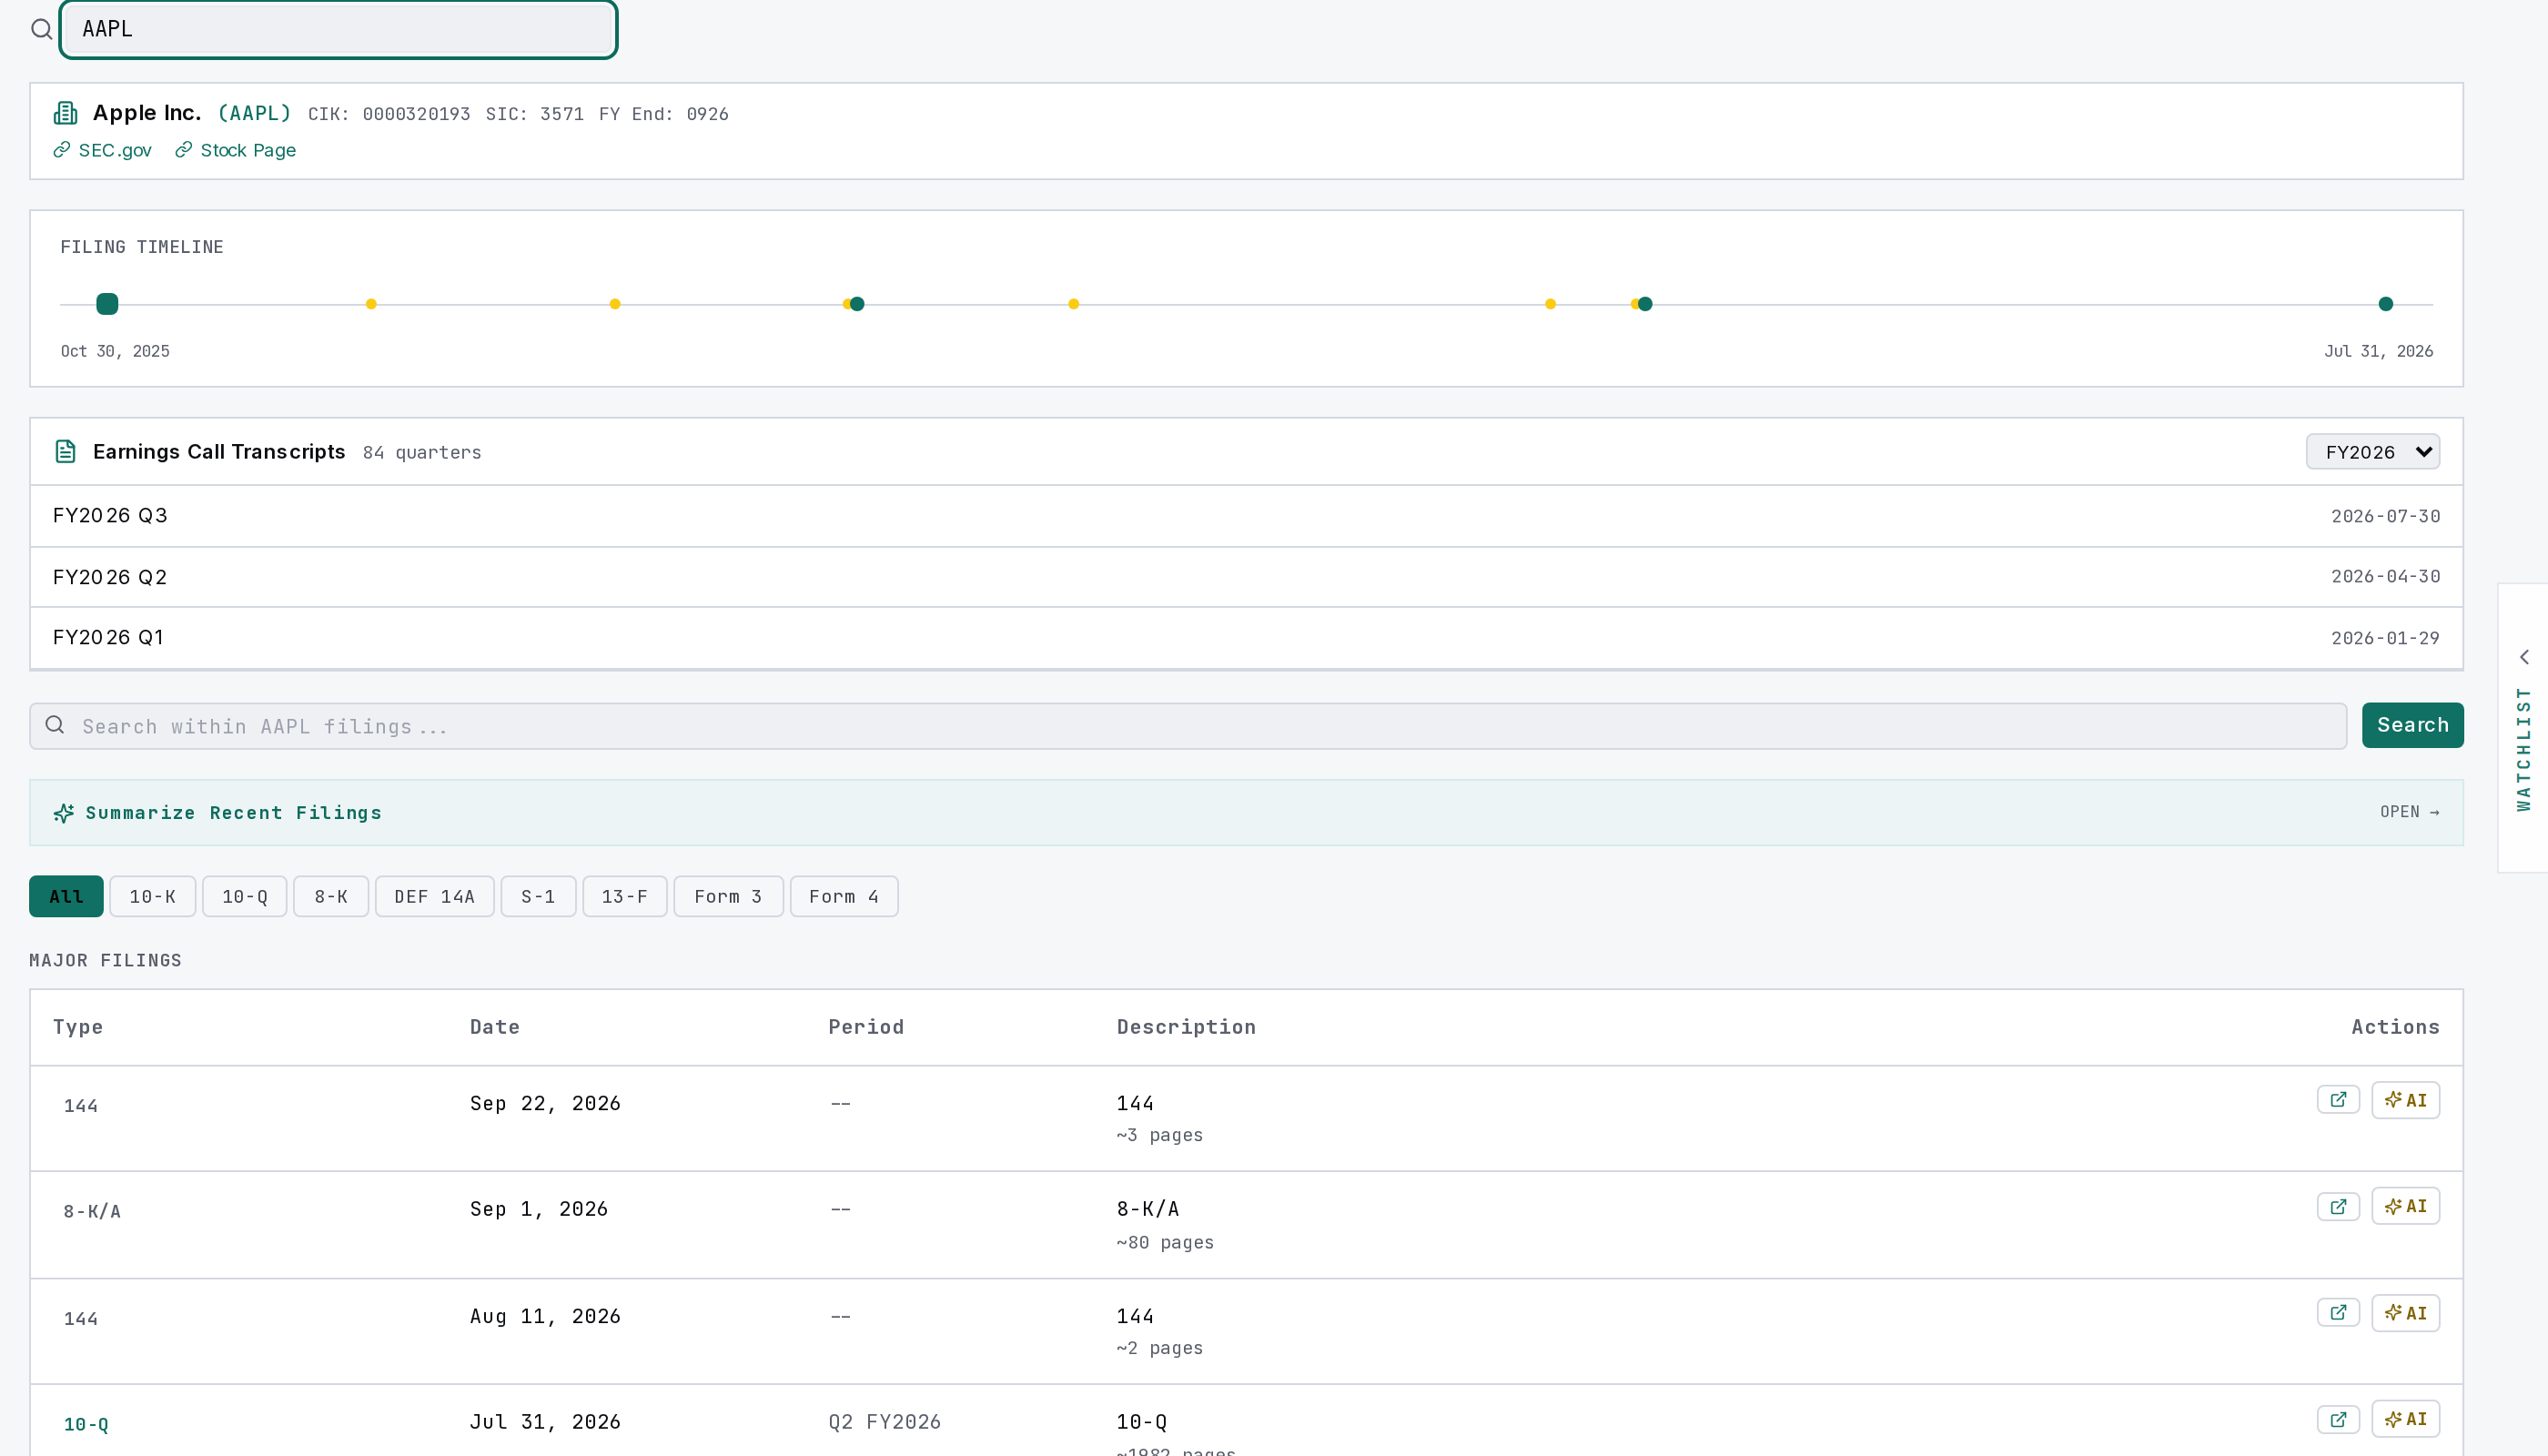Click into the AAPL ticker search box
Screen dimensions: 2548x1456
(338, 29)
